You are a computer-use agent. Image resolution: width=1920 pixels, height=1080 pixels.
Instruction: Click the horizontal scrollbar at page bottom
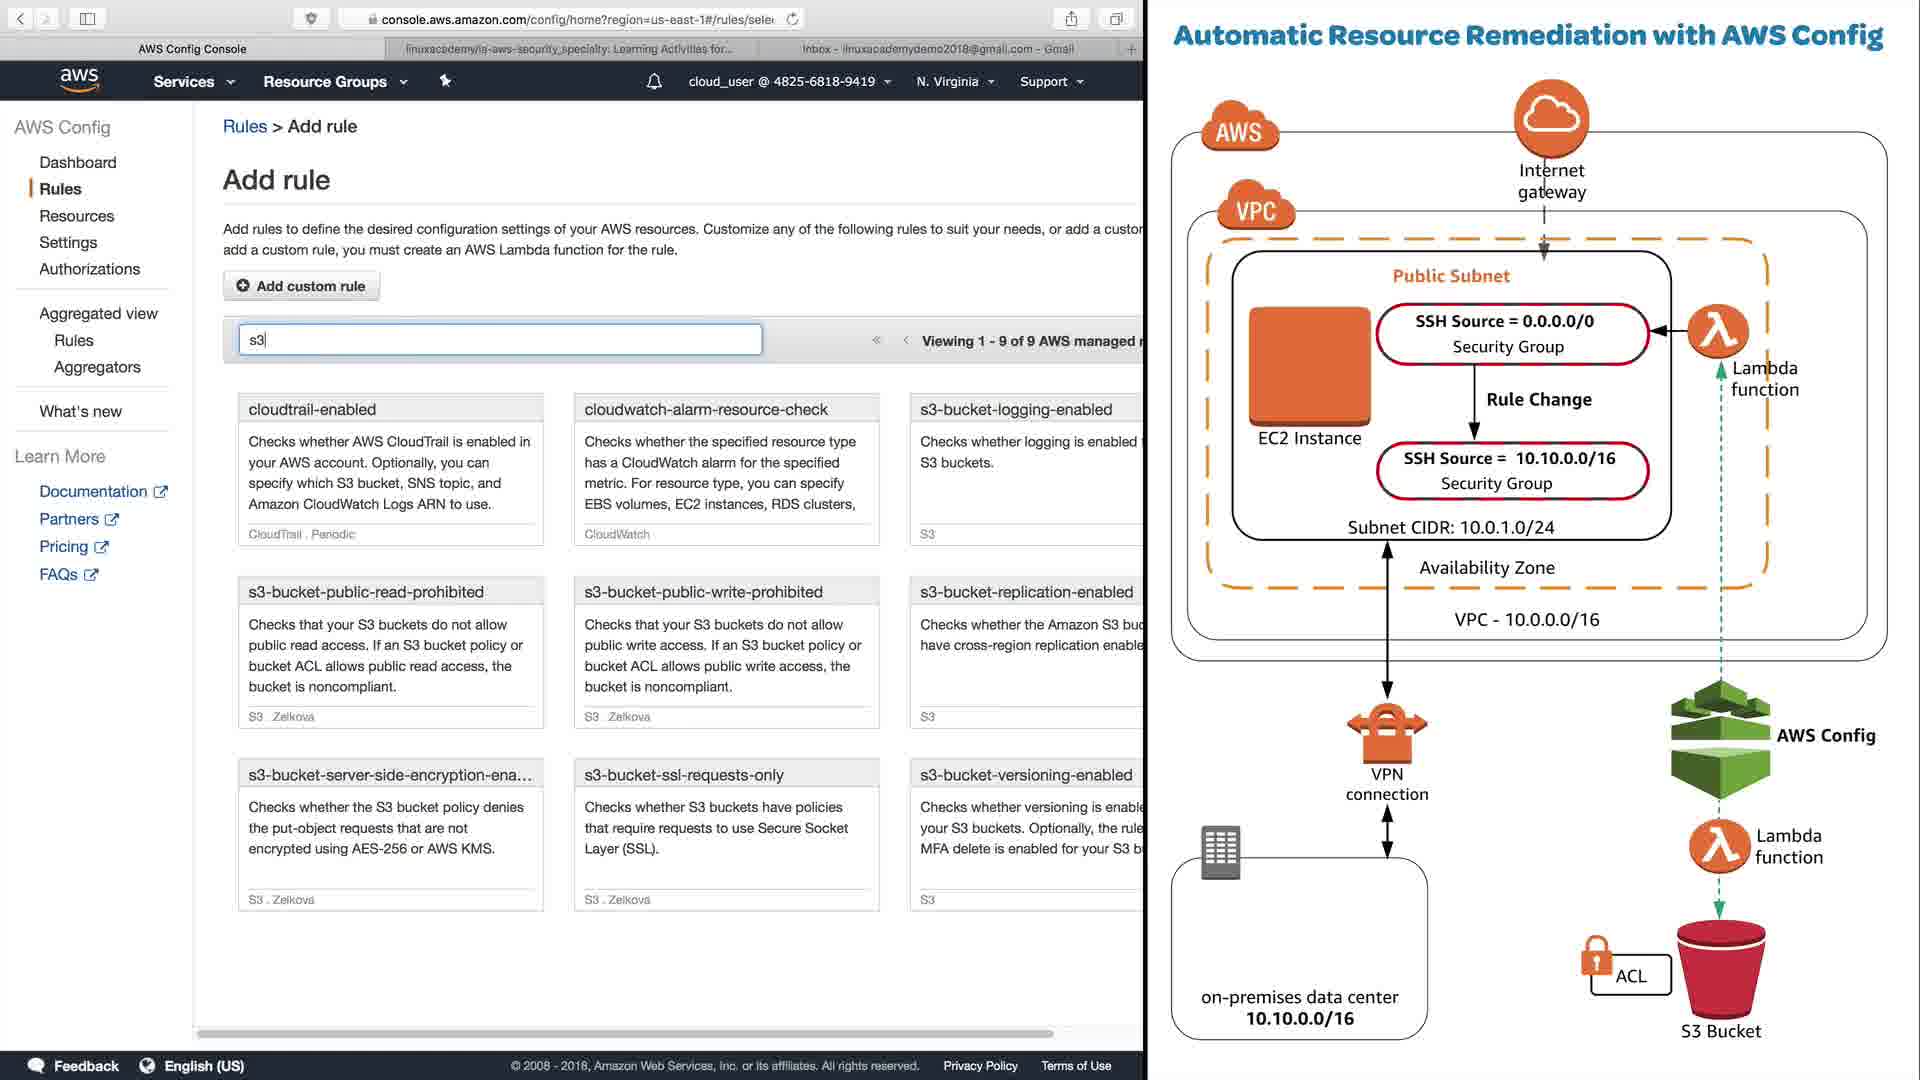625,1033
